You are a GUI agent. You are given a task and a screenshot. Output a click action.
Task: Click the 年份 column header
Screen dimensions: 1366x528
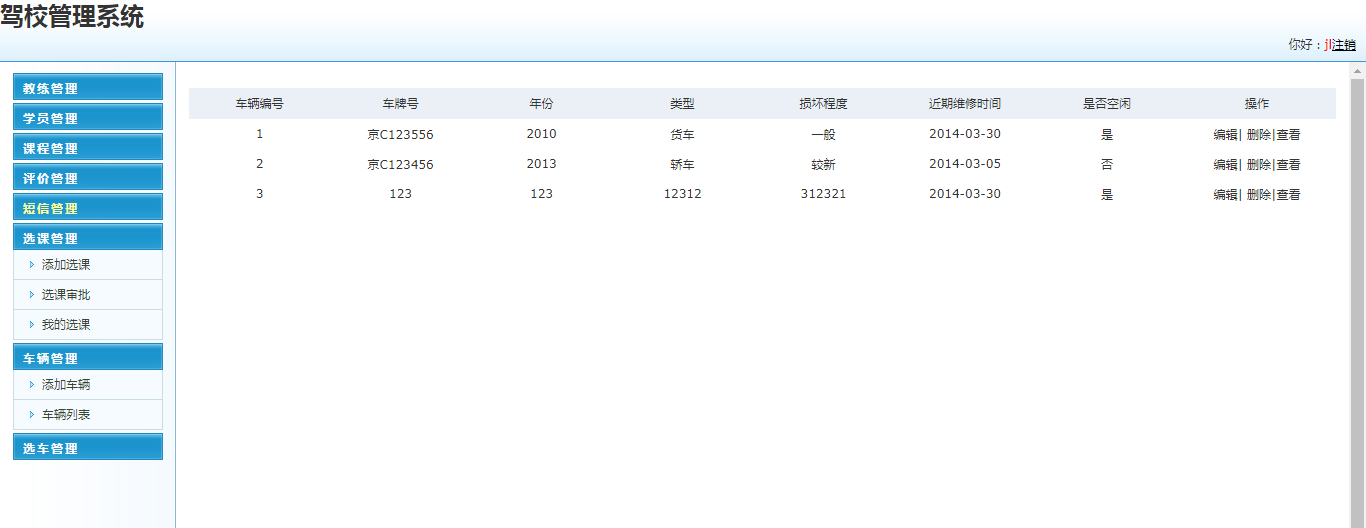[x=541, y=104]
